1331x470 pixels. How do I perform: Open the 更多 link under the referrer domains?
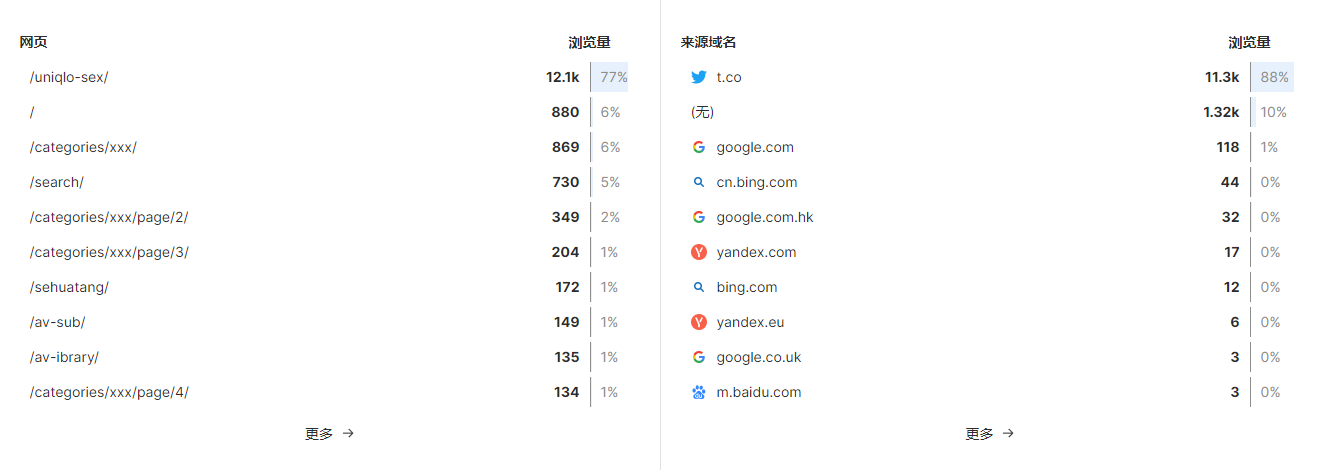pyautogui.click(x=989, y=434)
